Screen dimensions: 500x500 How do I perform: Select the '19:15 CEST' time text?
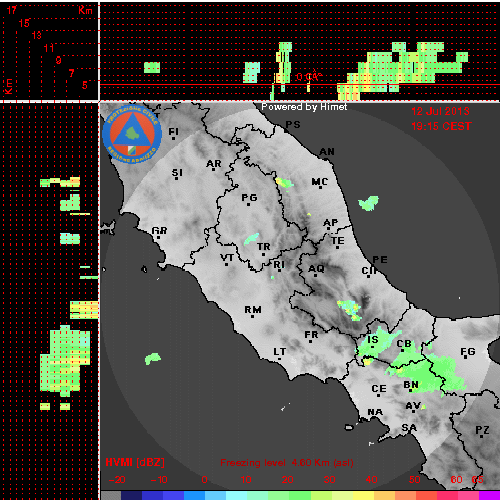pos(441,126)
